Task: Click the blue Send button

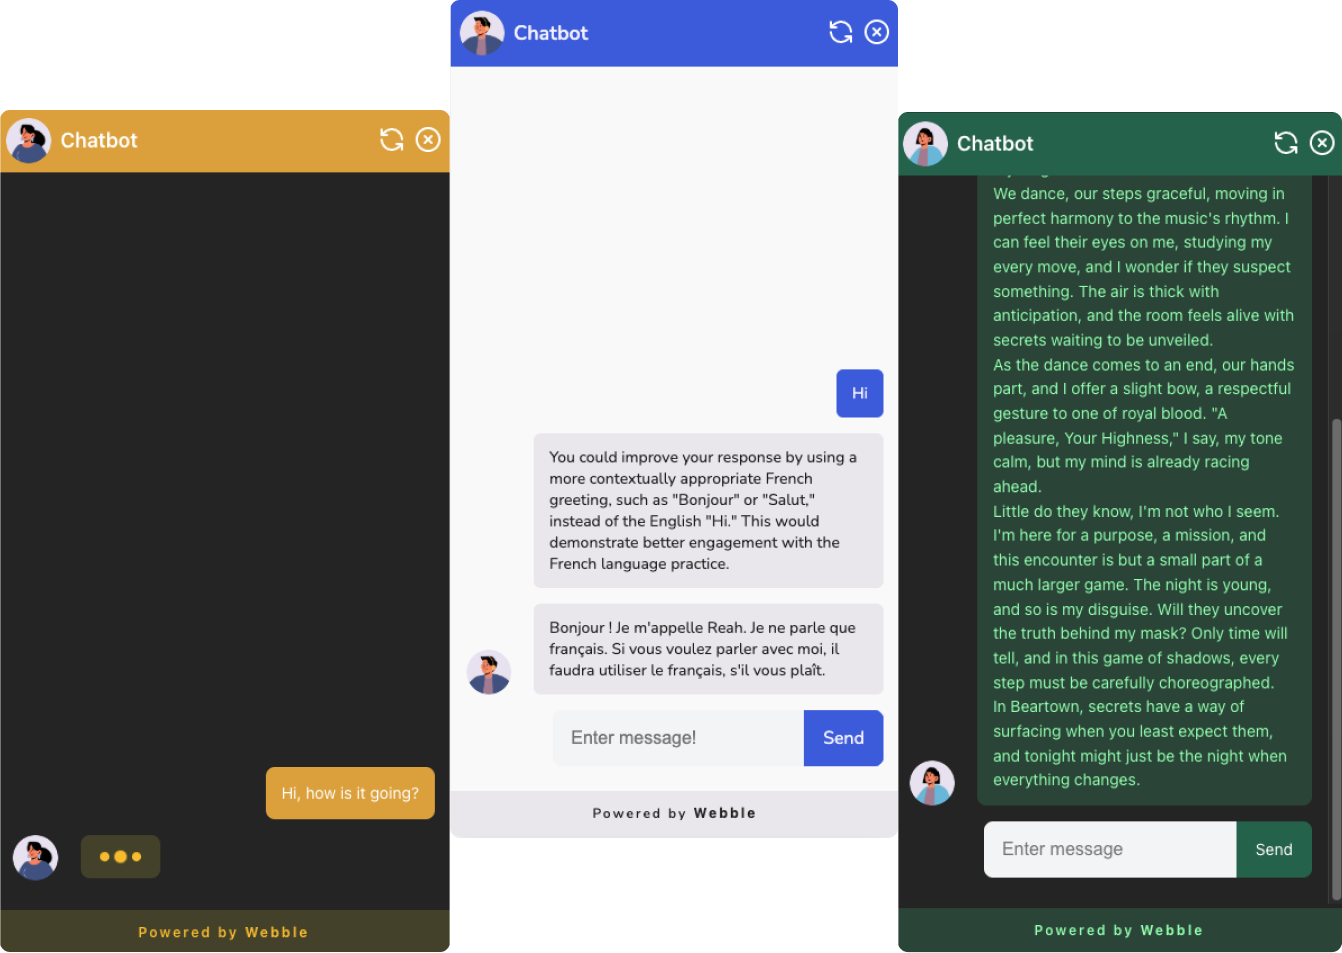Action: pyautogui.click(x=843, y=738)
